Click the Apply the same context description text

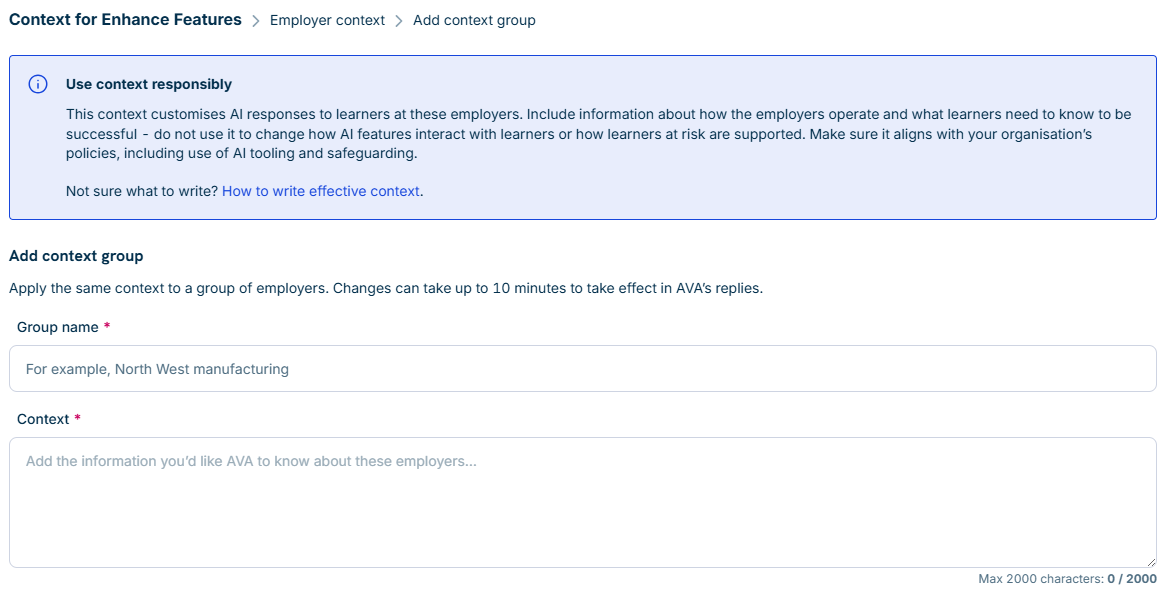(x=386, y=289)
